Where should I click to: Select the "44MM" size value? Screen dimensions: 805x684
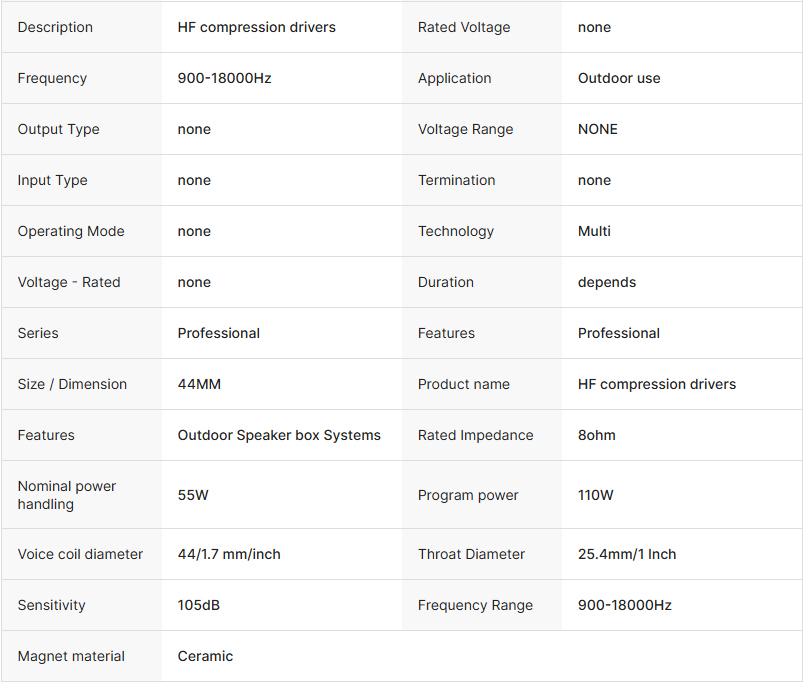pos(202,384)
